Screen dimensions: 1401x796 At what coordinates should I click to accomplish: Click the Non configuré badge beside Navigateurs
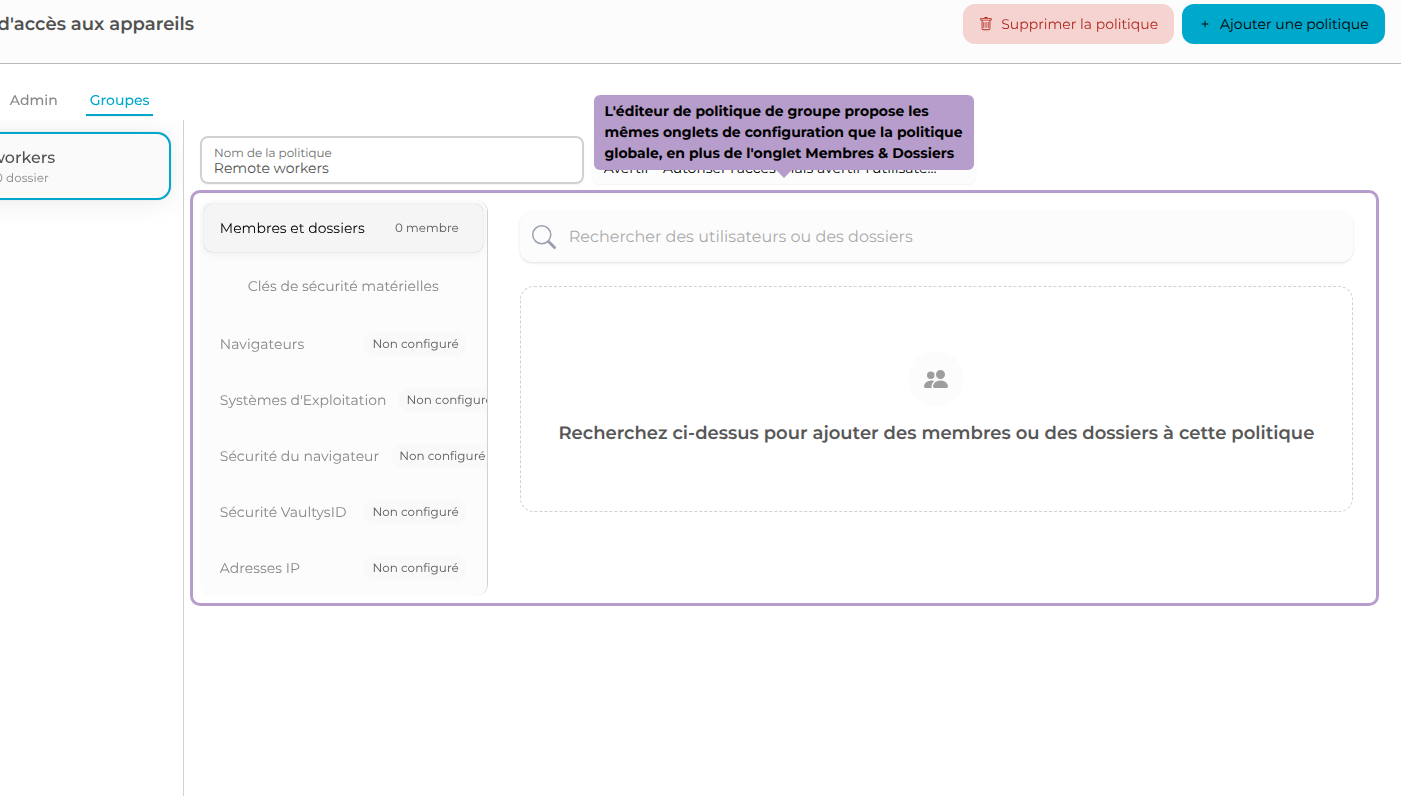[416, 344]
